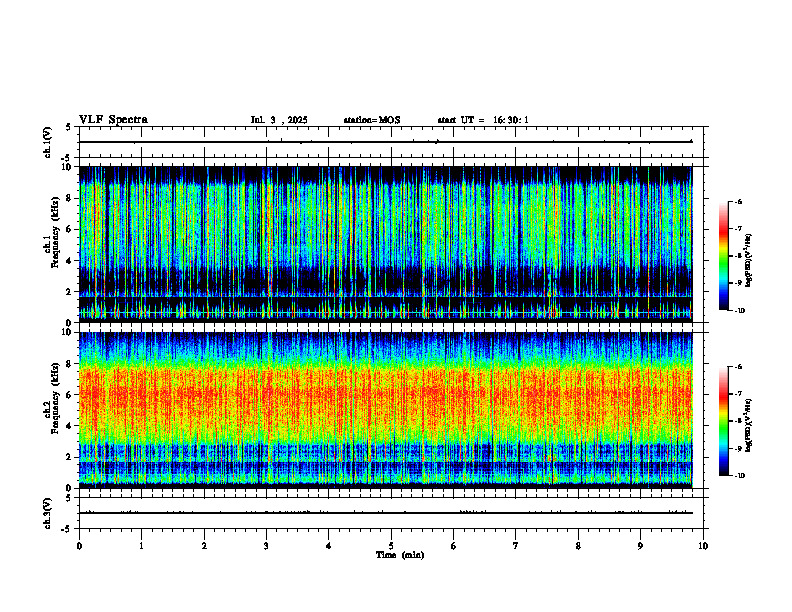Click the "station=MOS" header label

coord(372,120)
